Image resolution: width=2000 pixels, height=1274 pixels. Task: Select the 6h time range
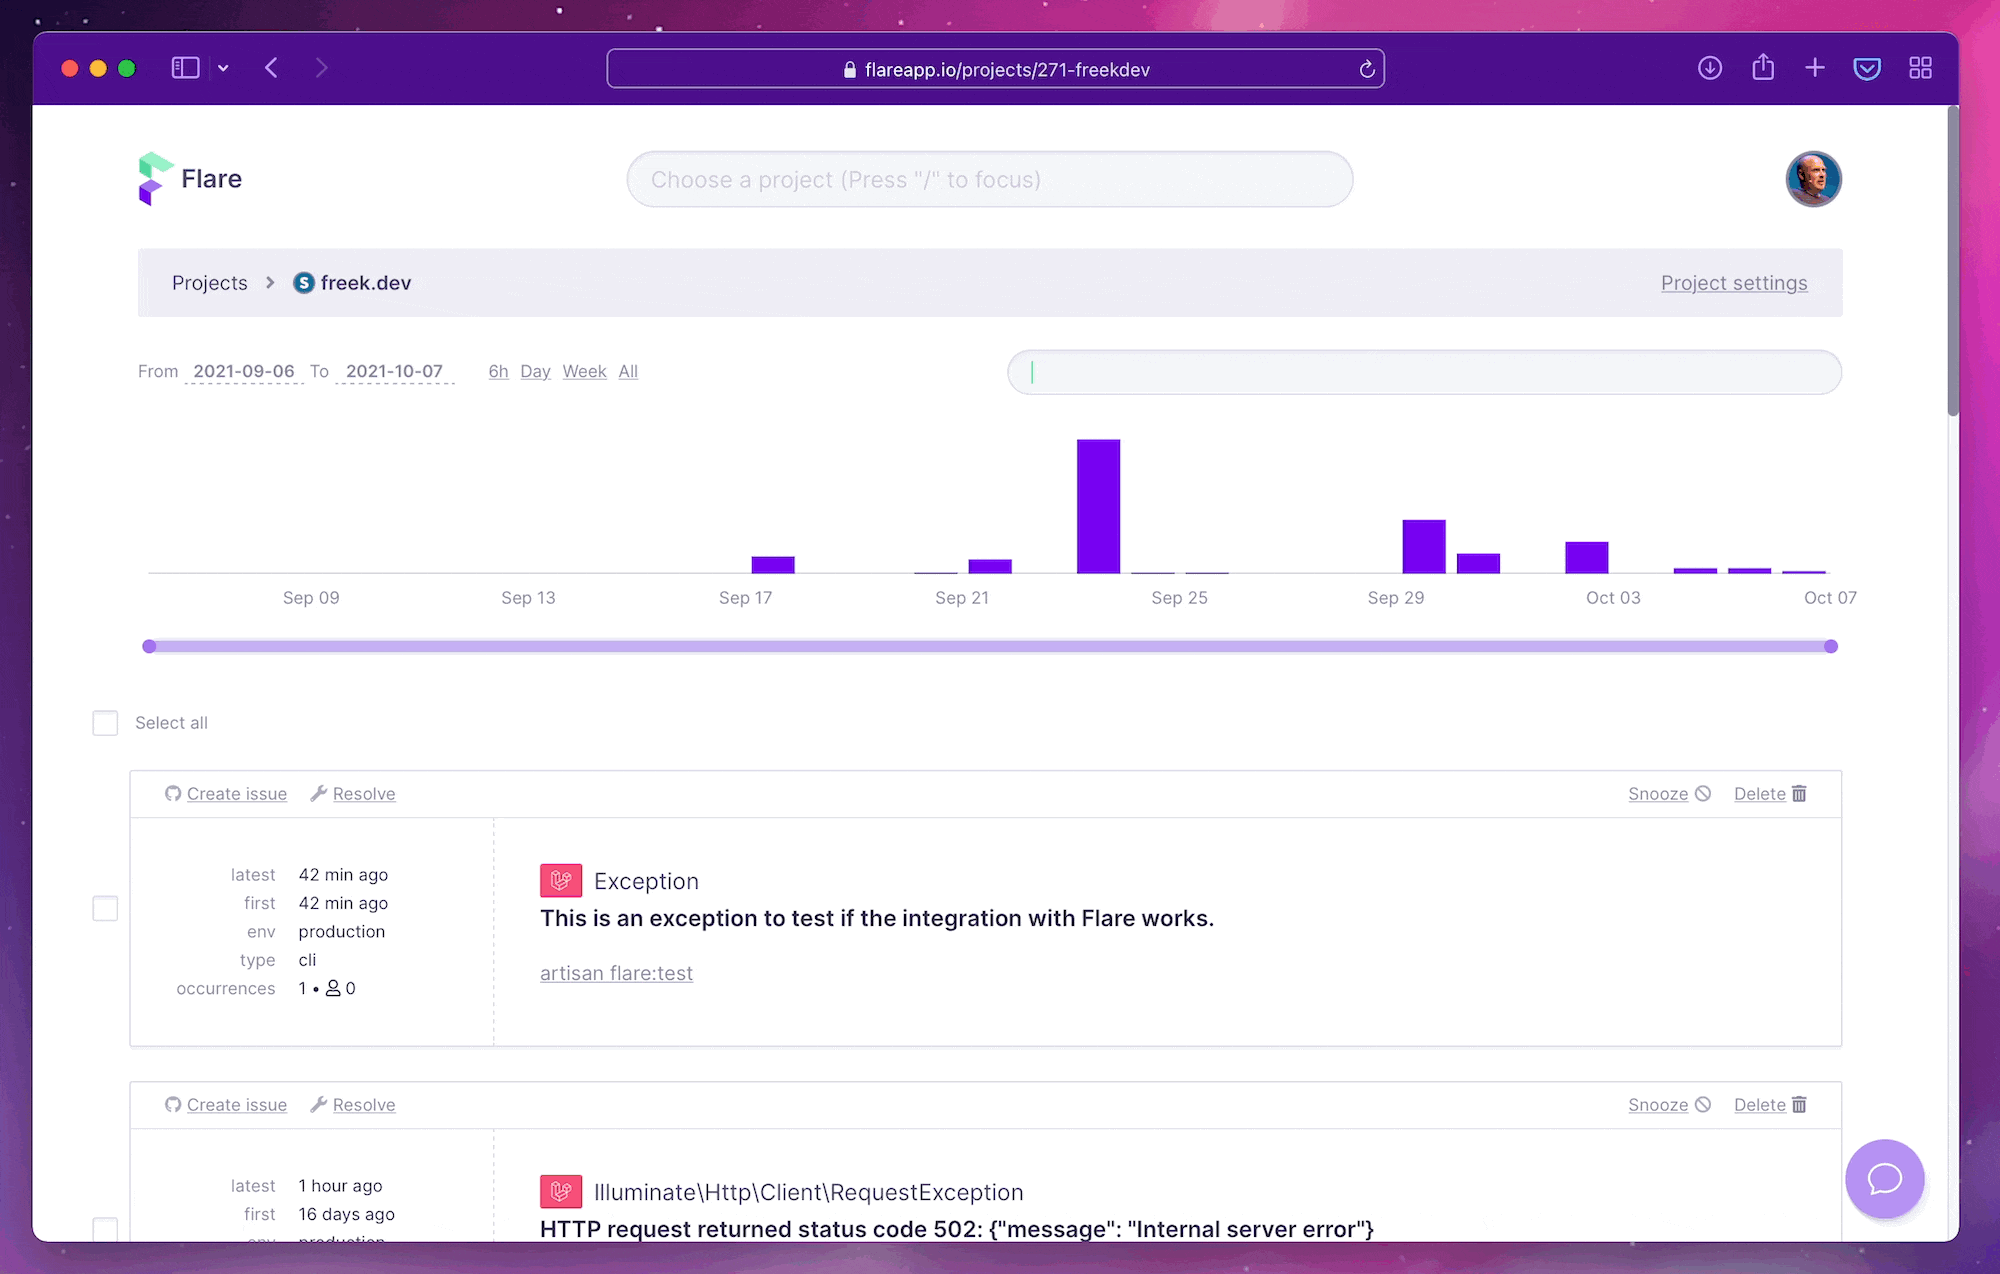(x=498, y=371)
